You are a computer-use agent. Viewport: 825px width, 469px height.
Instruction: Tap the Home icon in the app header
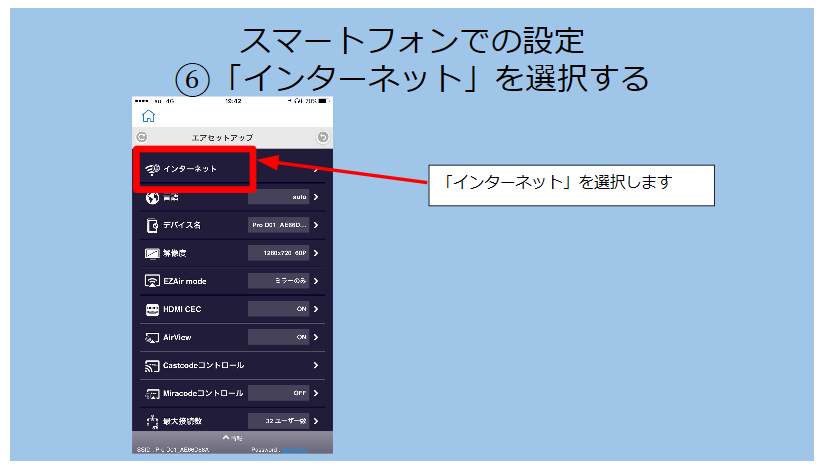coord(148,116)
